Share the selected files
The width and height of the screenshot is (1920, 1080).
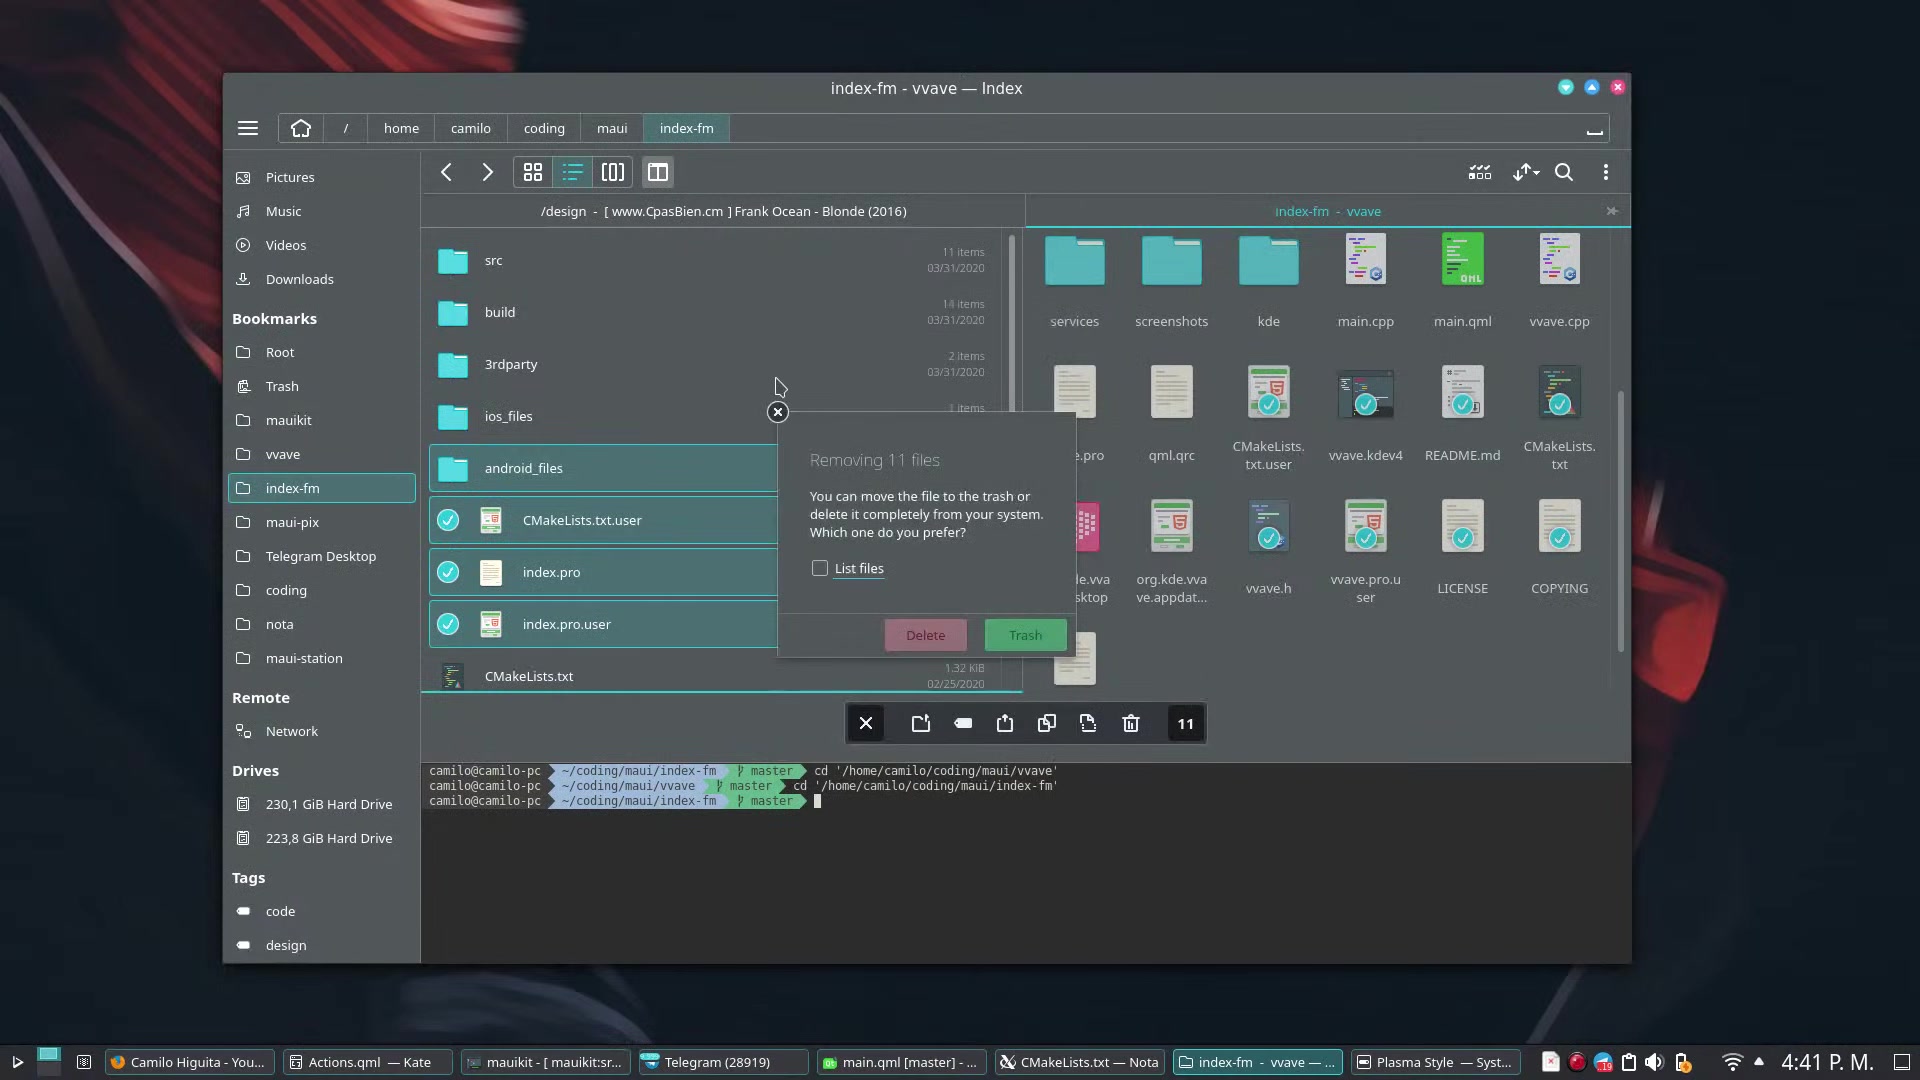click(x=1005, y=723)
